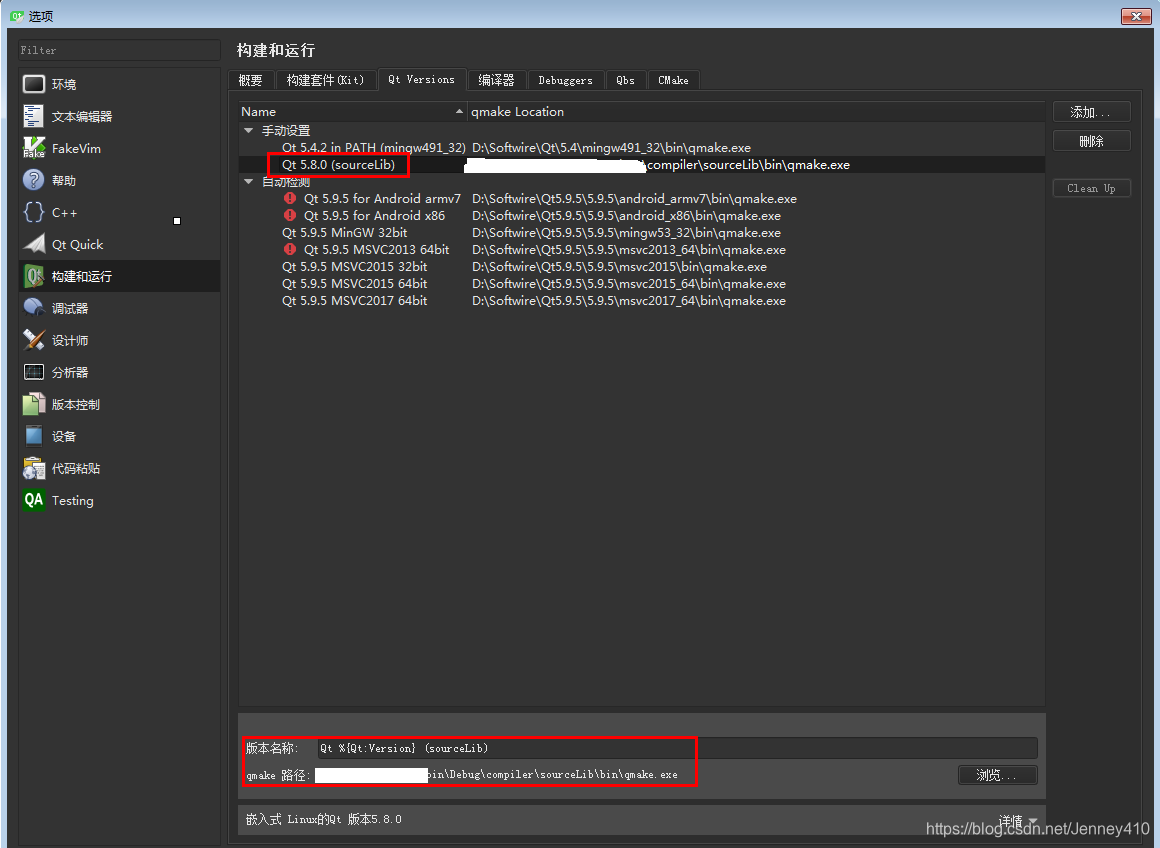Image resolution: width=1160 pixels, height=848 pixels.
Task: Open the Debuggers tab
Action: click(565, 80)
